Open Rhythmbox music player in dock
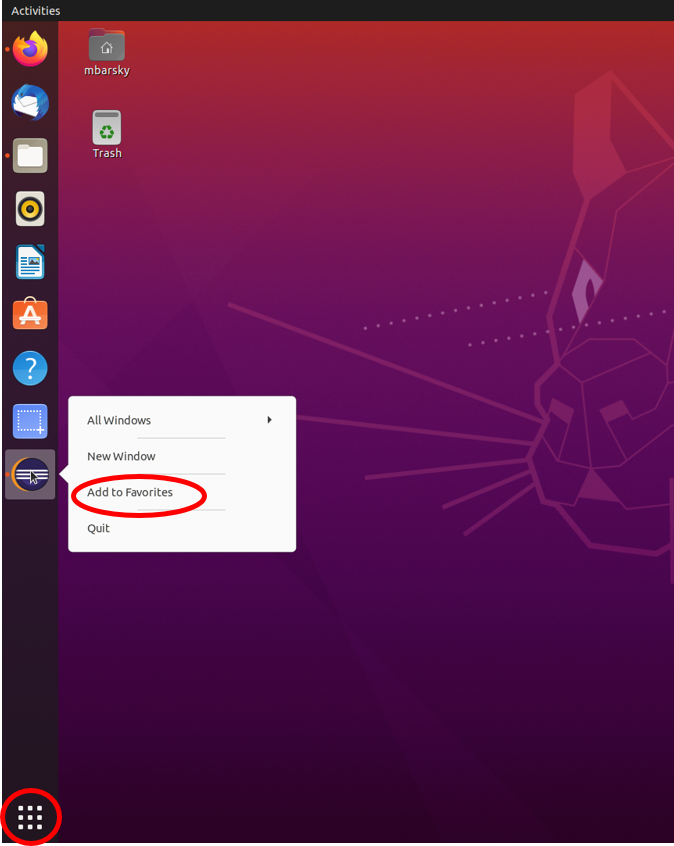This screenshot has height=846, width=674. [x=30, y=209]
